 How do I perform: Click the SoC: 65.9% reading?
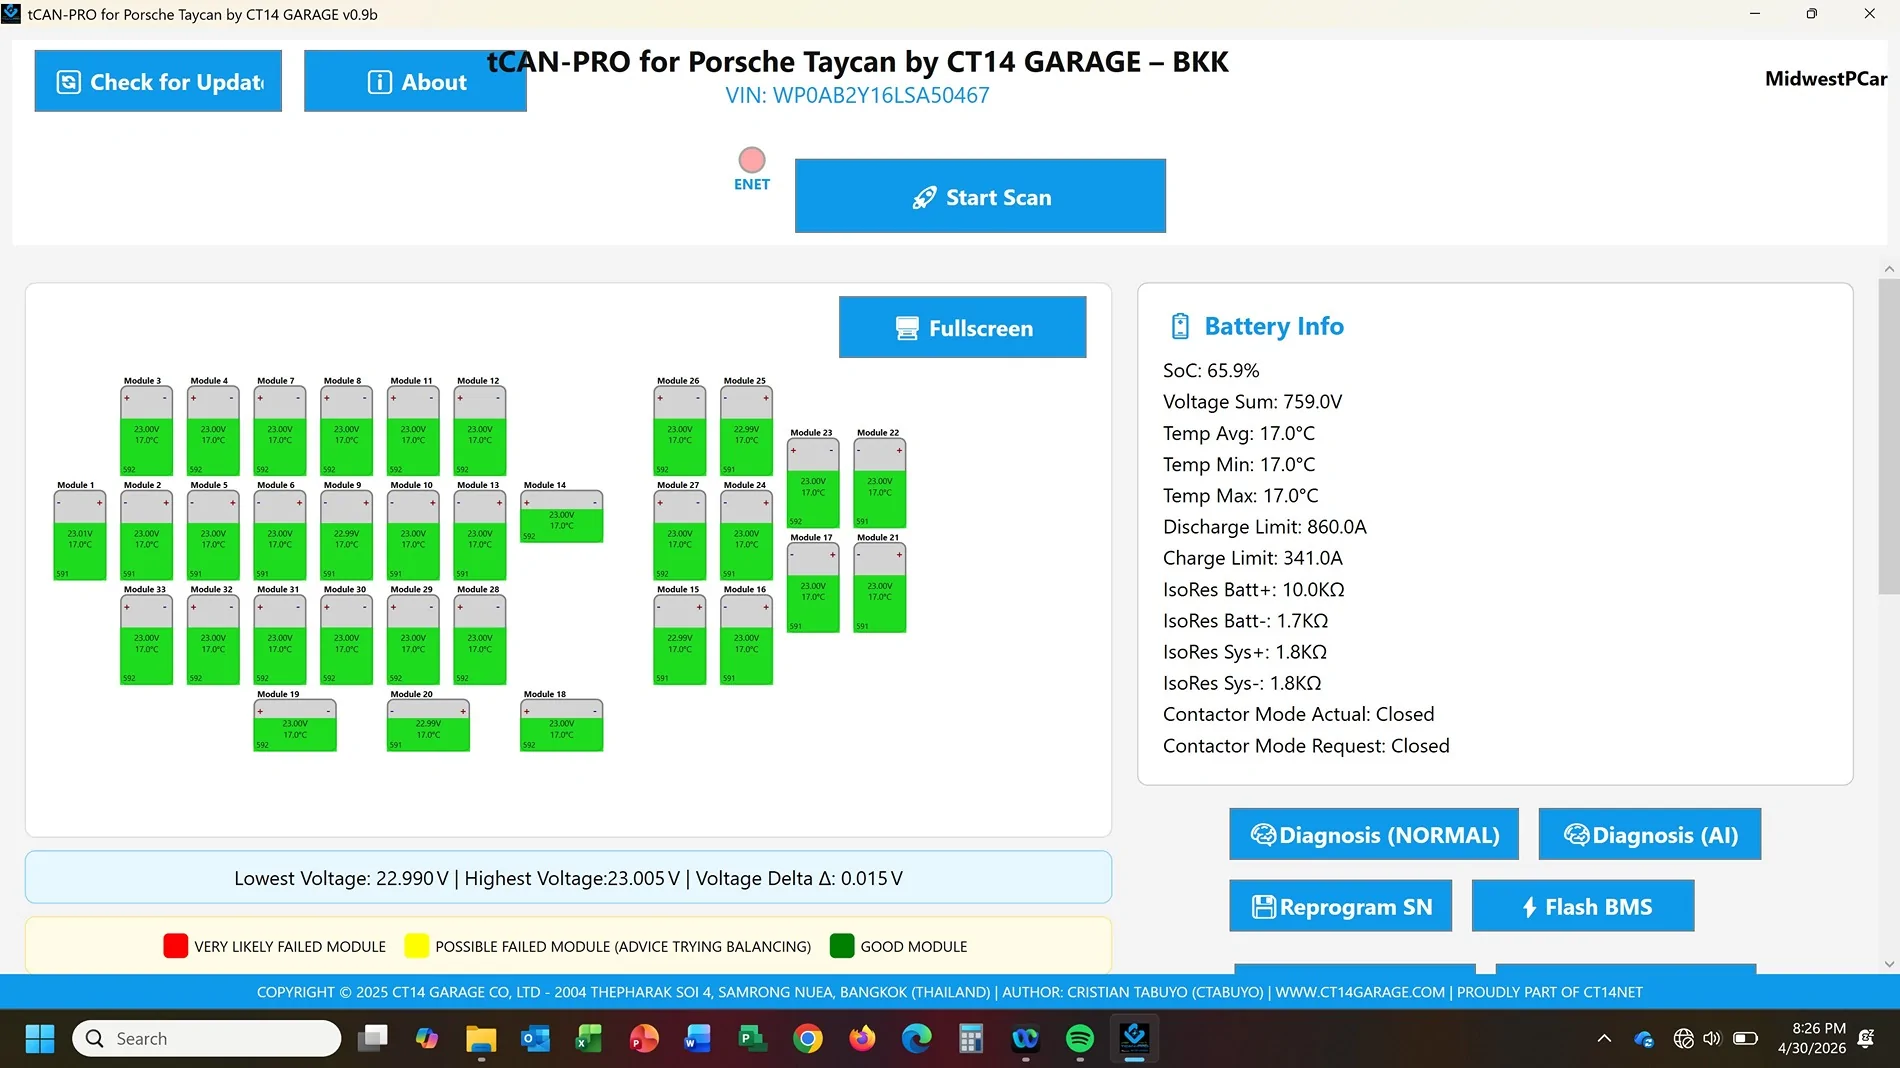click(x=1211, y=370)
